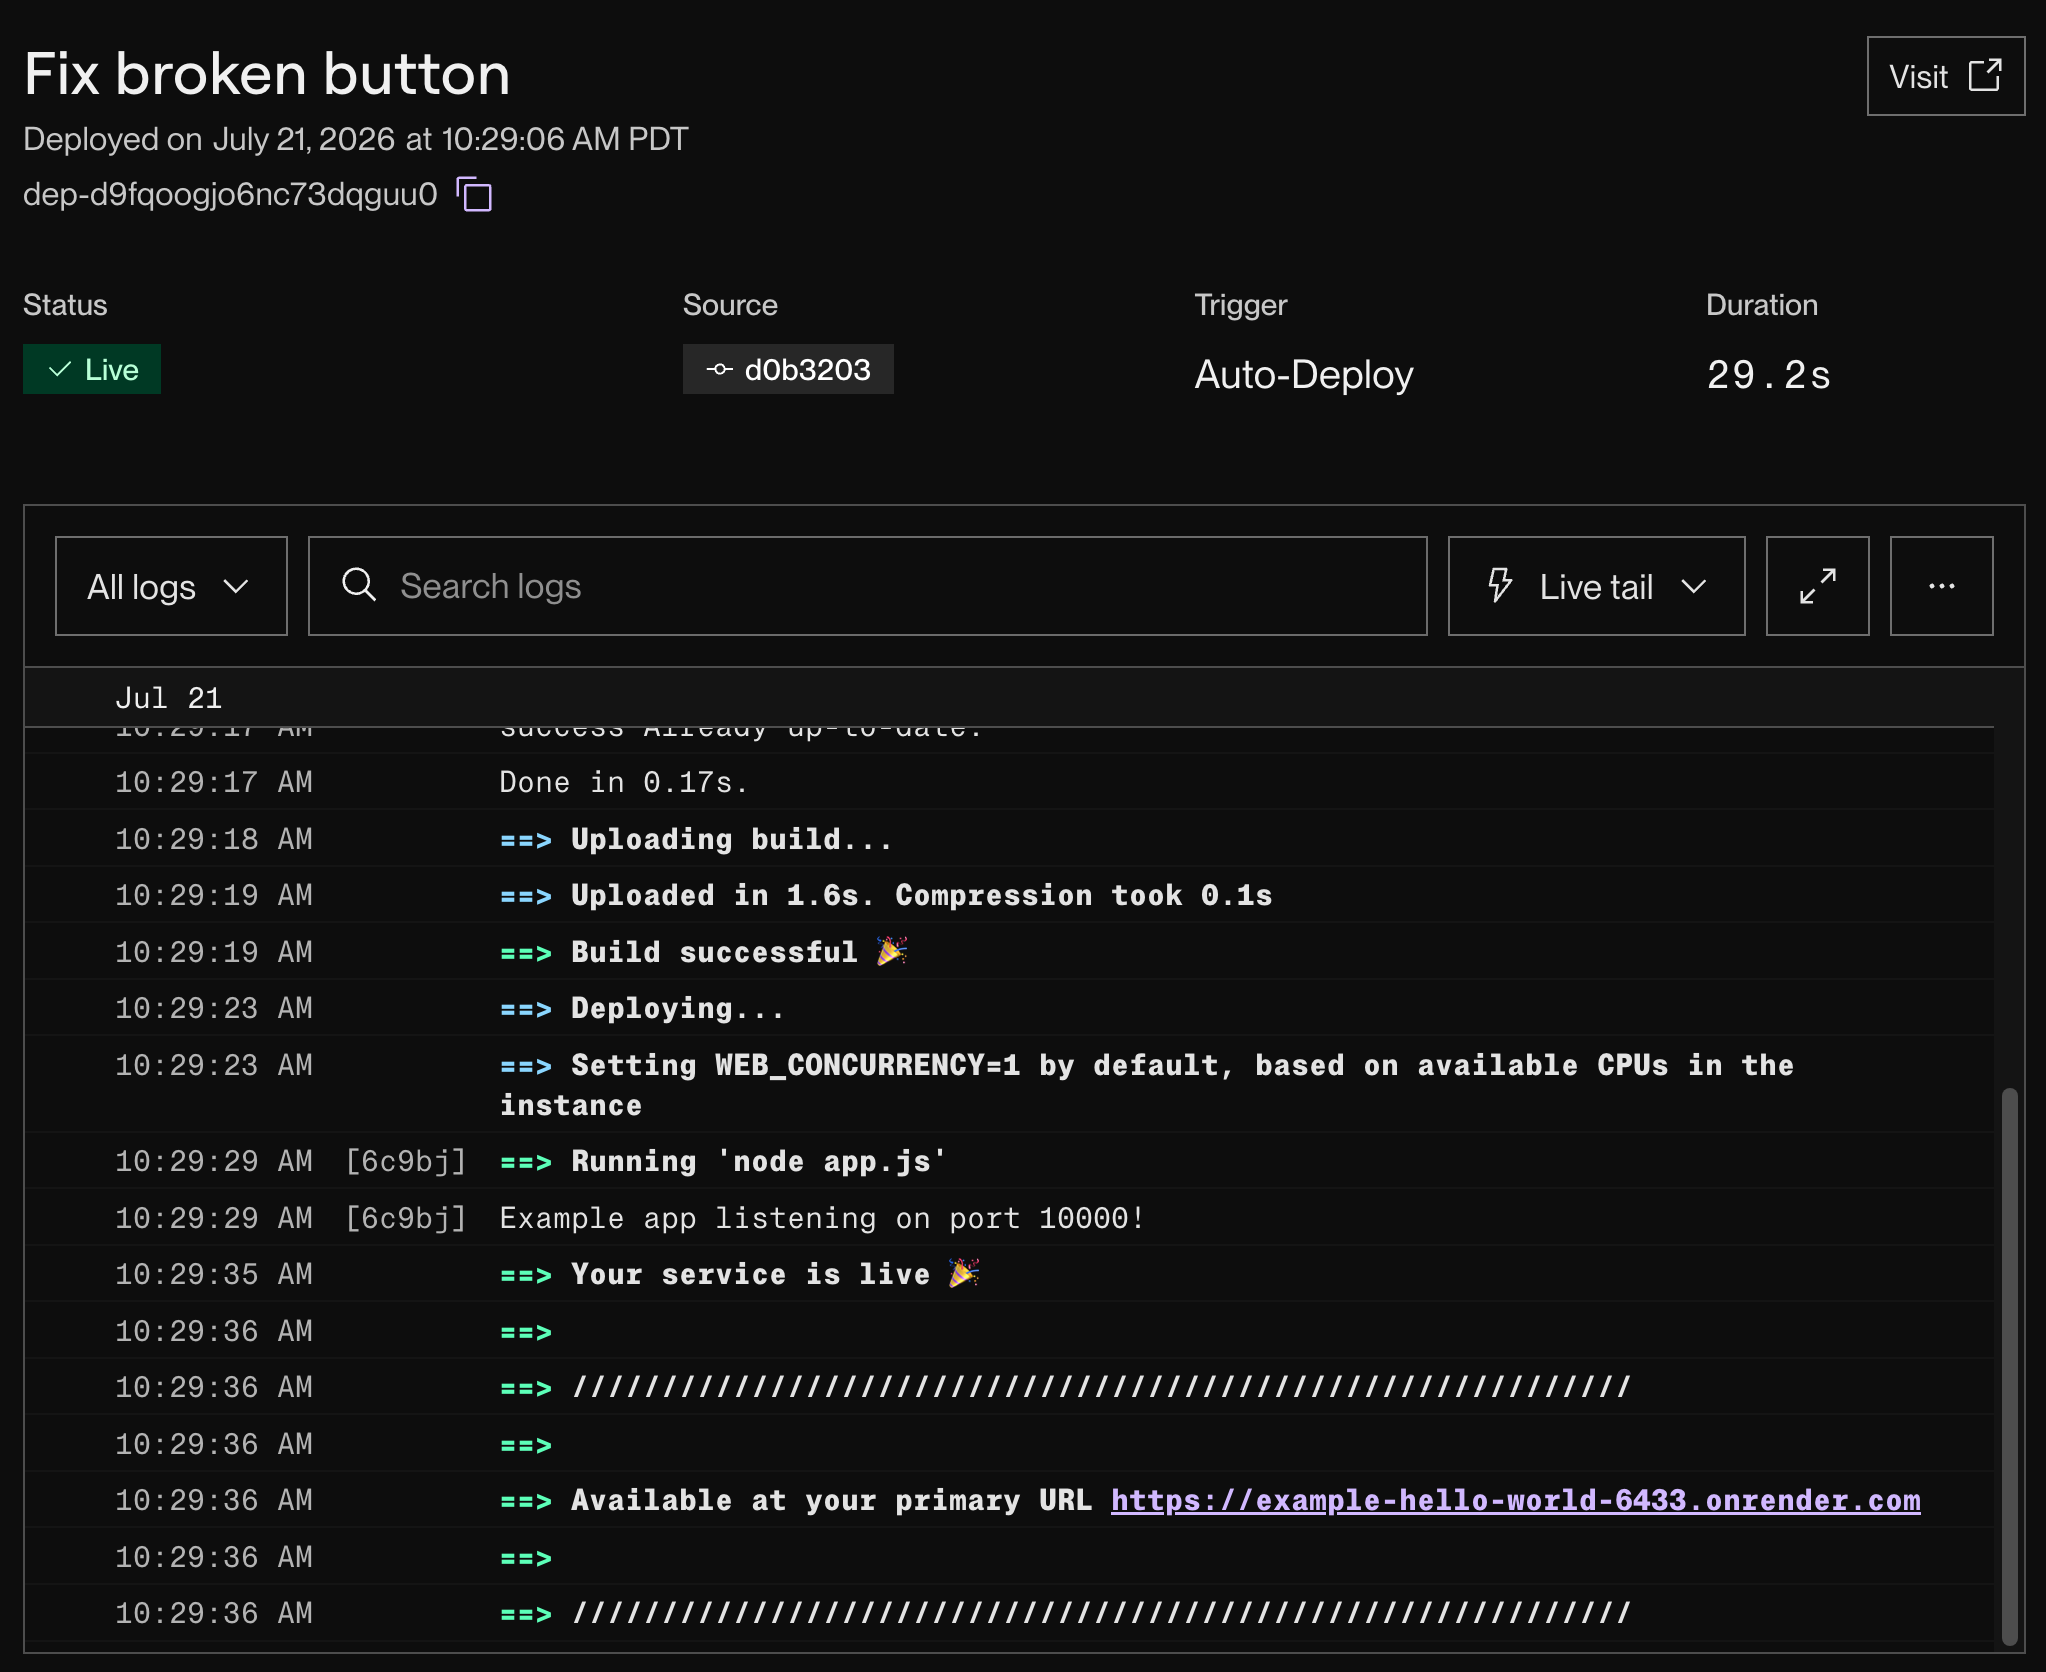Focus the Search logs field
Viewport: 2046px width, 1672px height.
point(867,586)
